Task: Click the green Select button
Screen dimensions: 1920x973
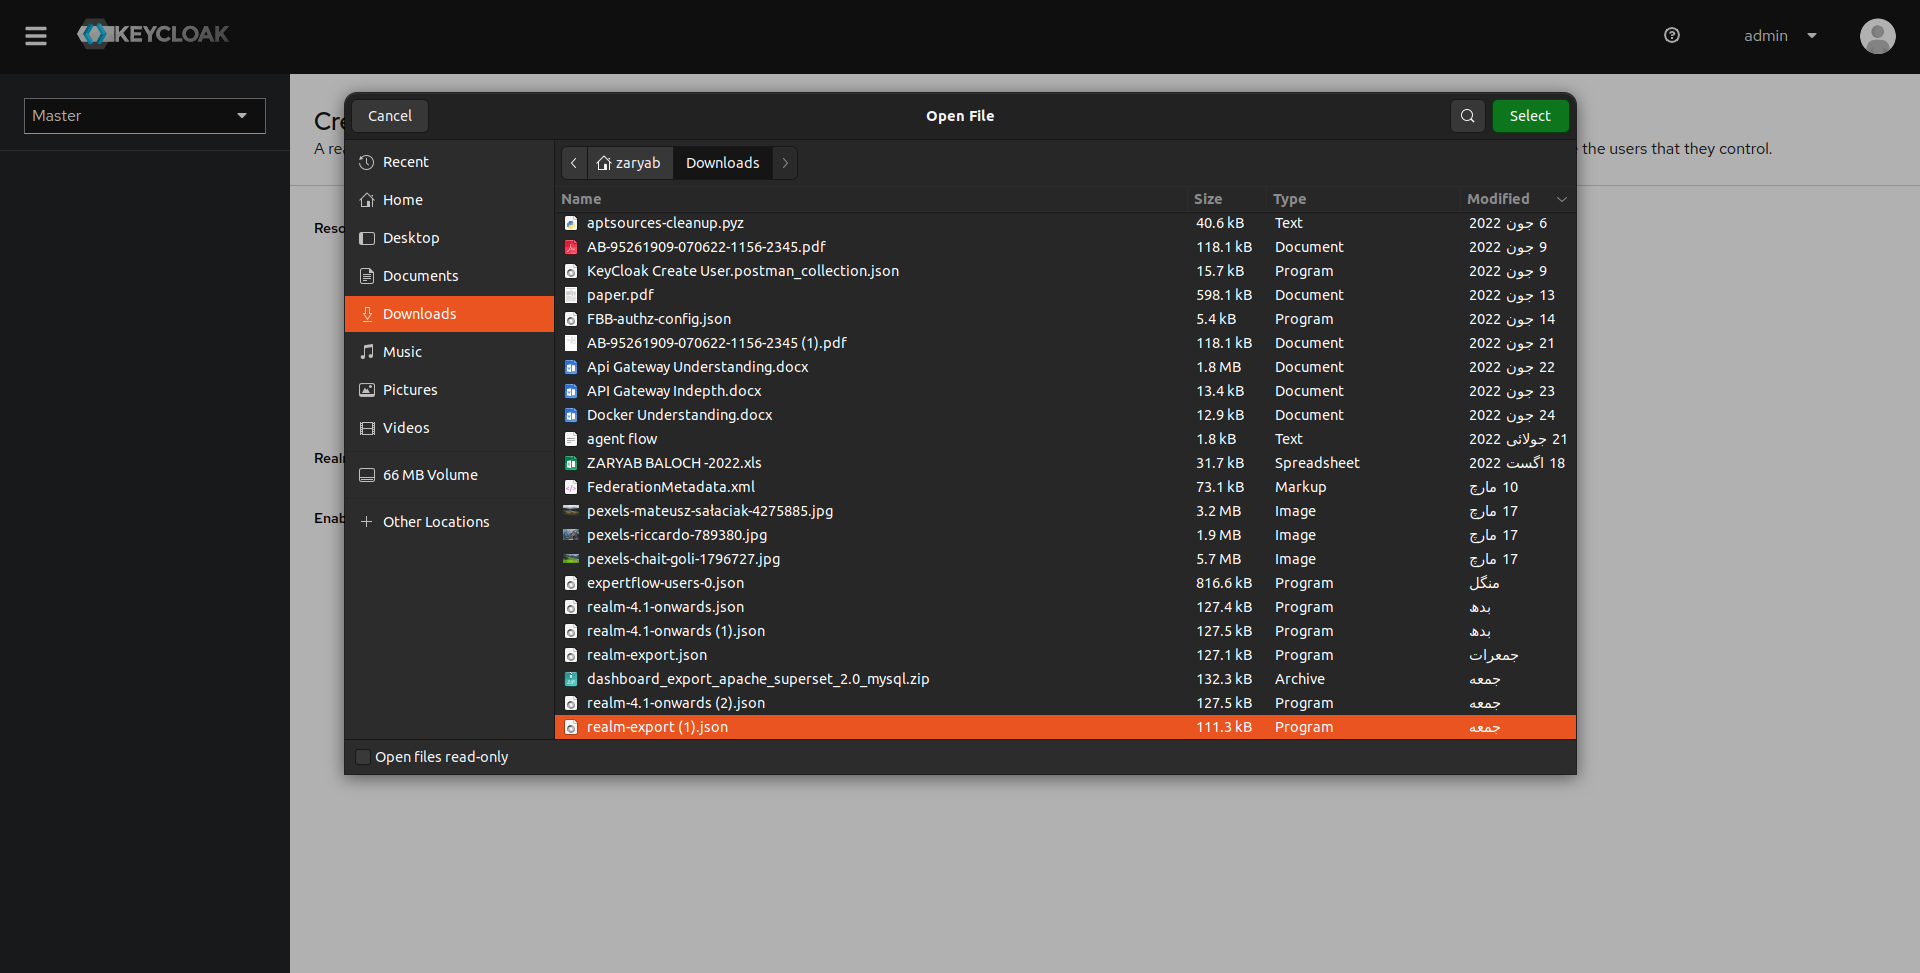Action: coord(1529,115)
